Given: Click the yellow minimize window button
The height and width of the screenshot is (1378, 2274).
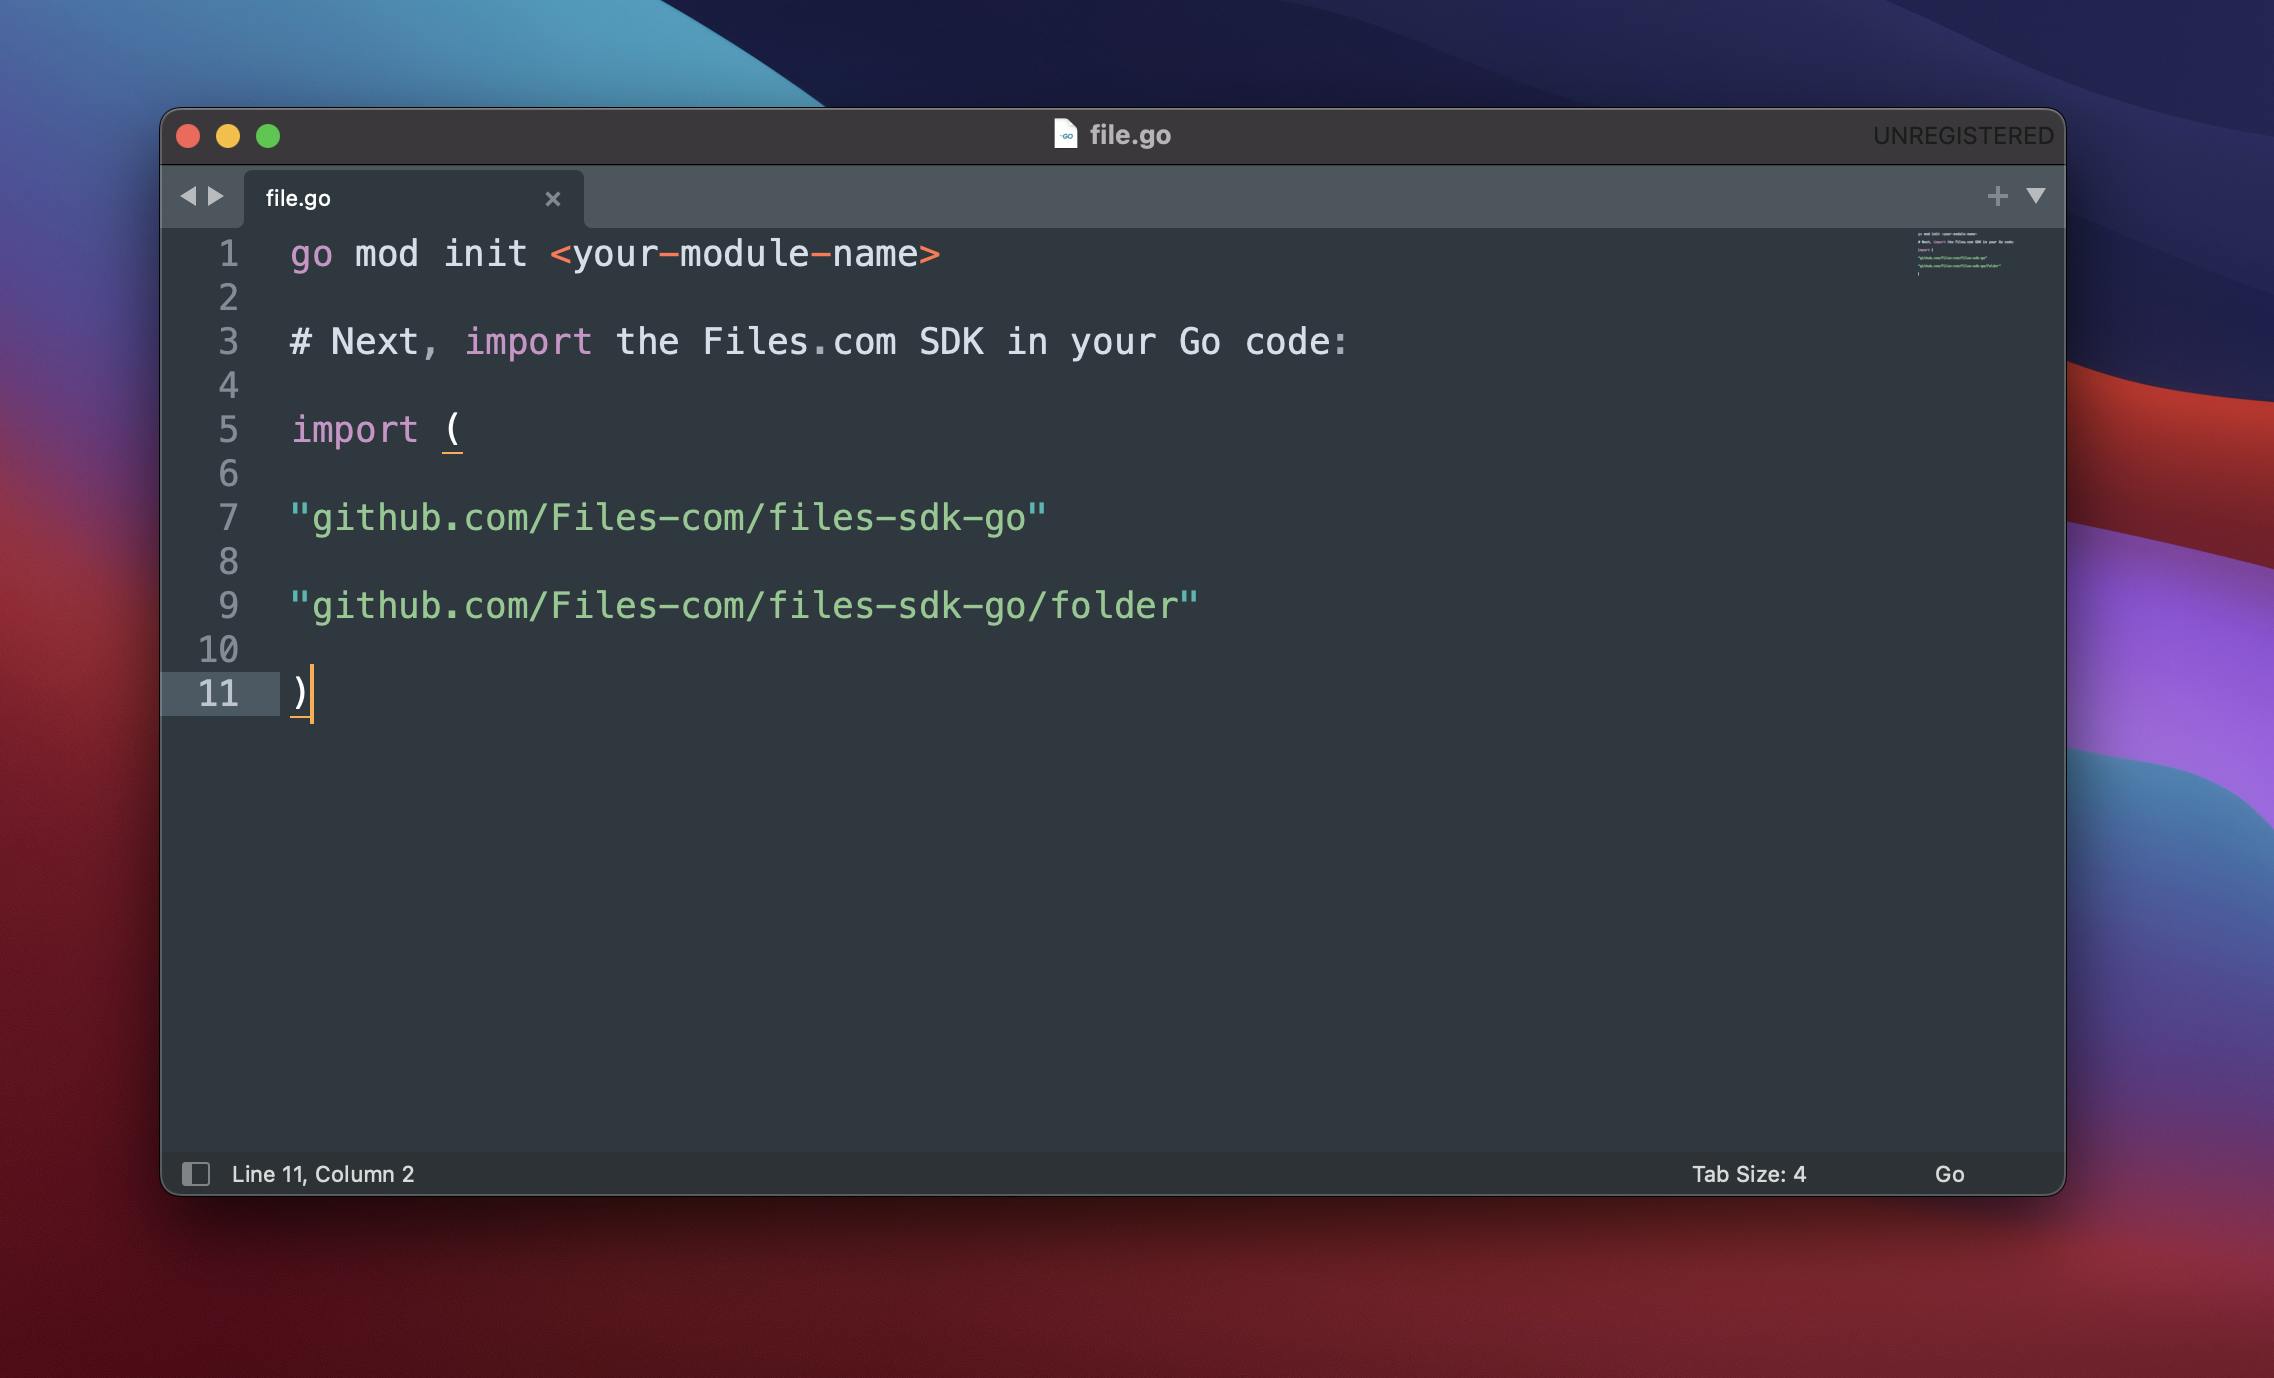Looking at the screenshot, I should [228, 136].
